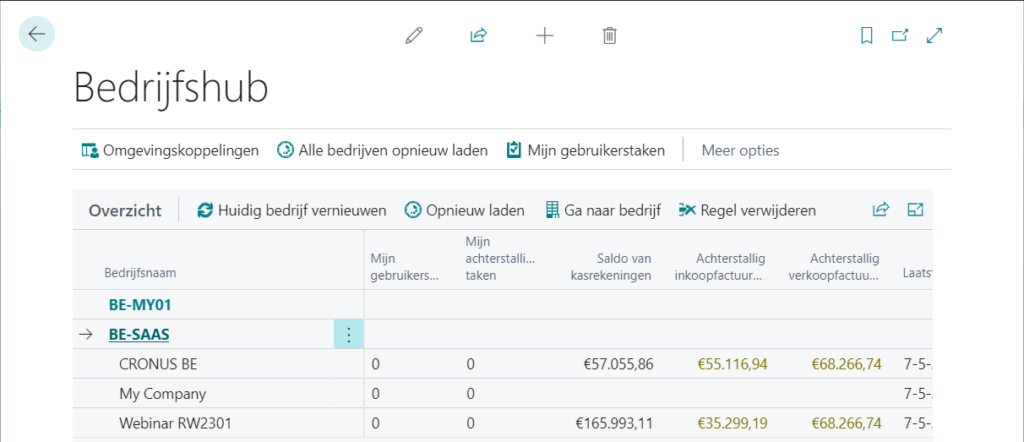Select Alle bedrijven opnieuw laden

(x=382, y=151)
